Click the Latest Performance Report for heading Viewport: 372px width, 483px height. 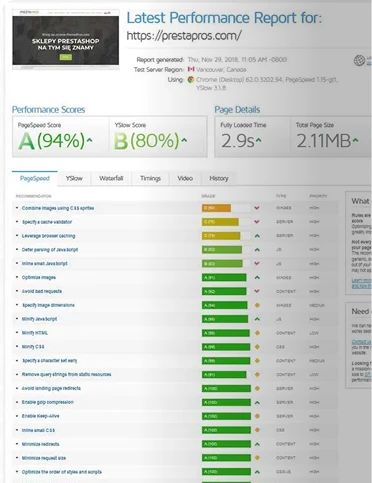(x=224, y=18)
